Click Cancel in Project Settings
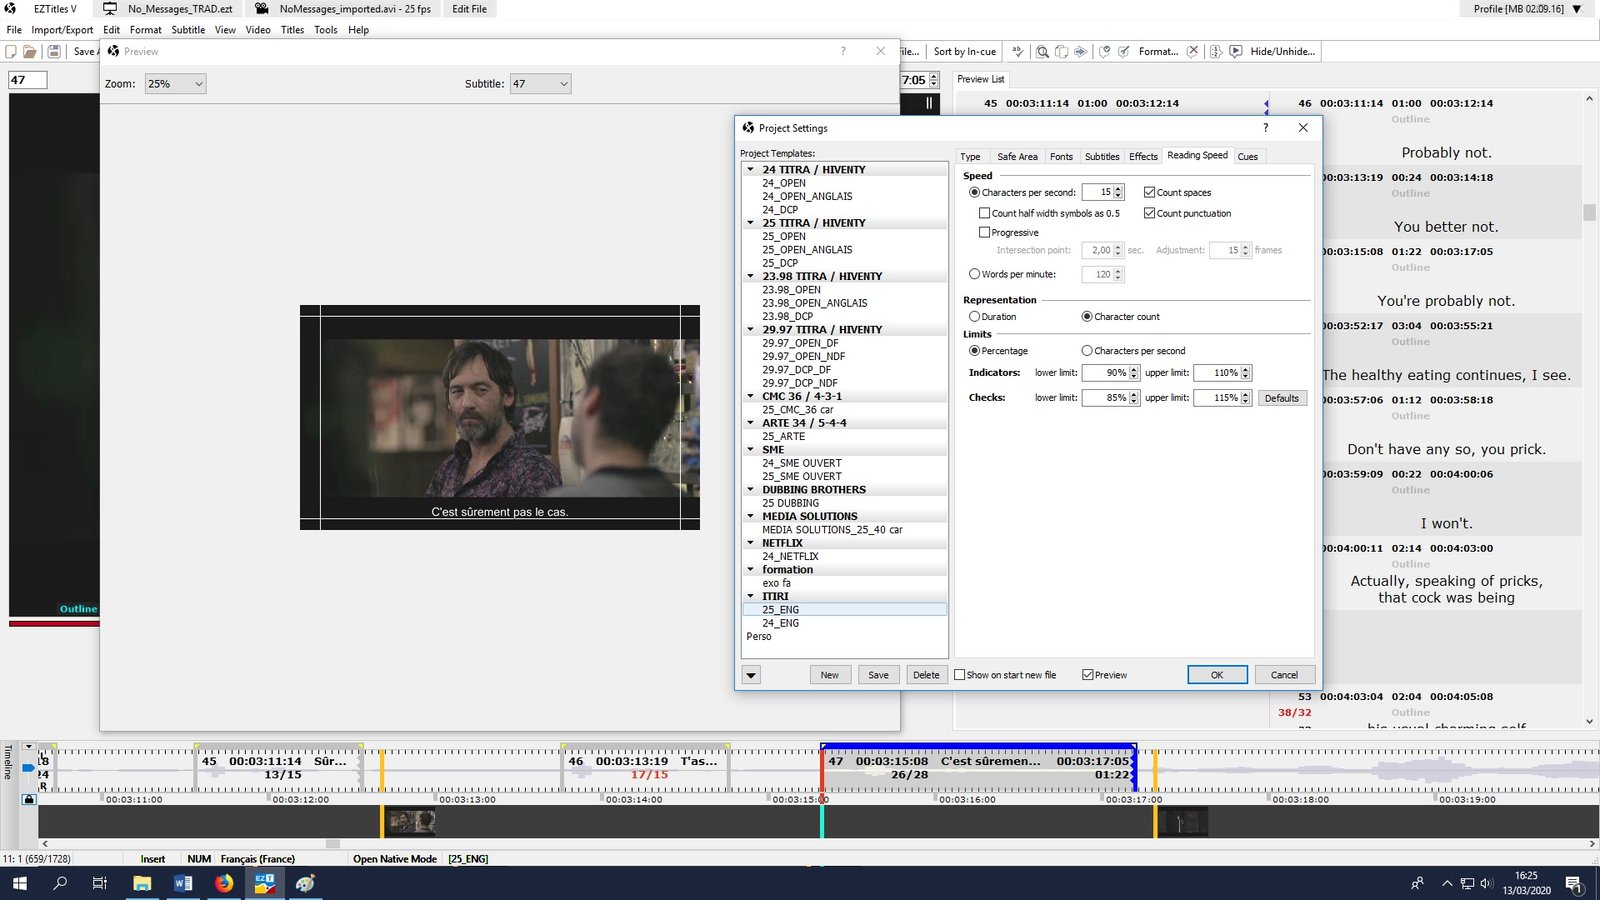Image resolution: width=1600 pixels, height=900 pixels. click(1284, 675)
